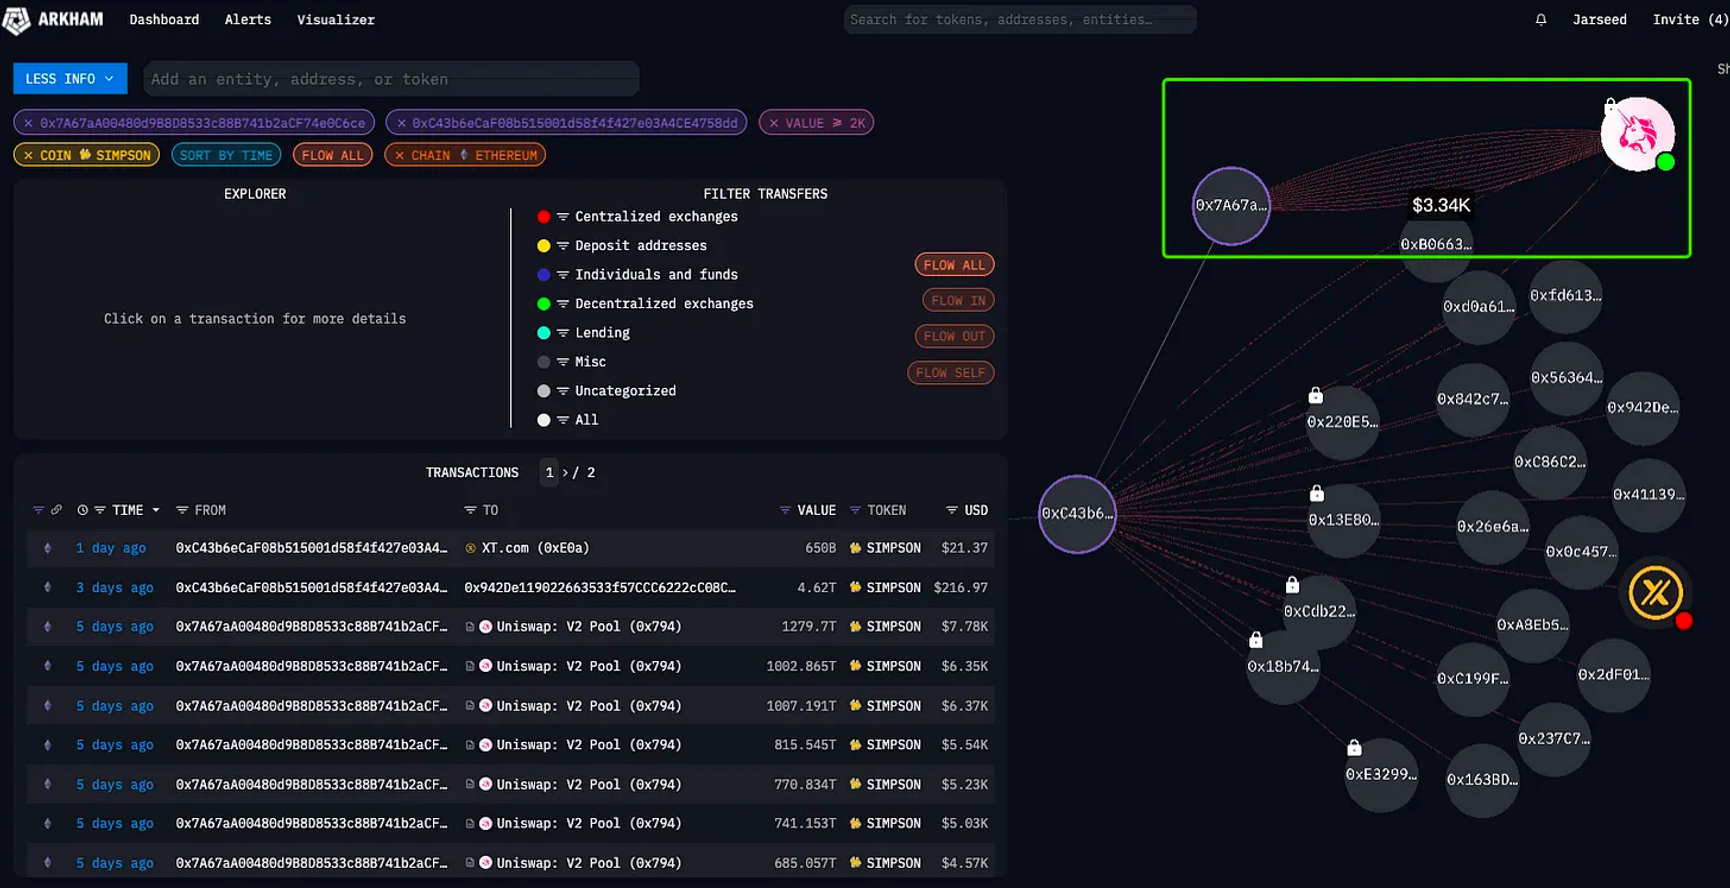
Task: Open the Jarseed account menu
Action: coord(1599,19)
